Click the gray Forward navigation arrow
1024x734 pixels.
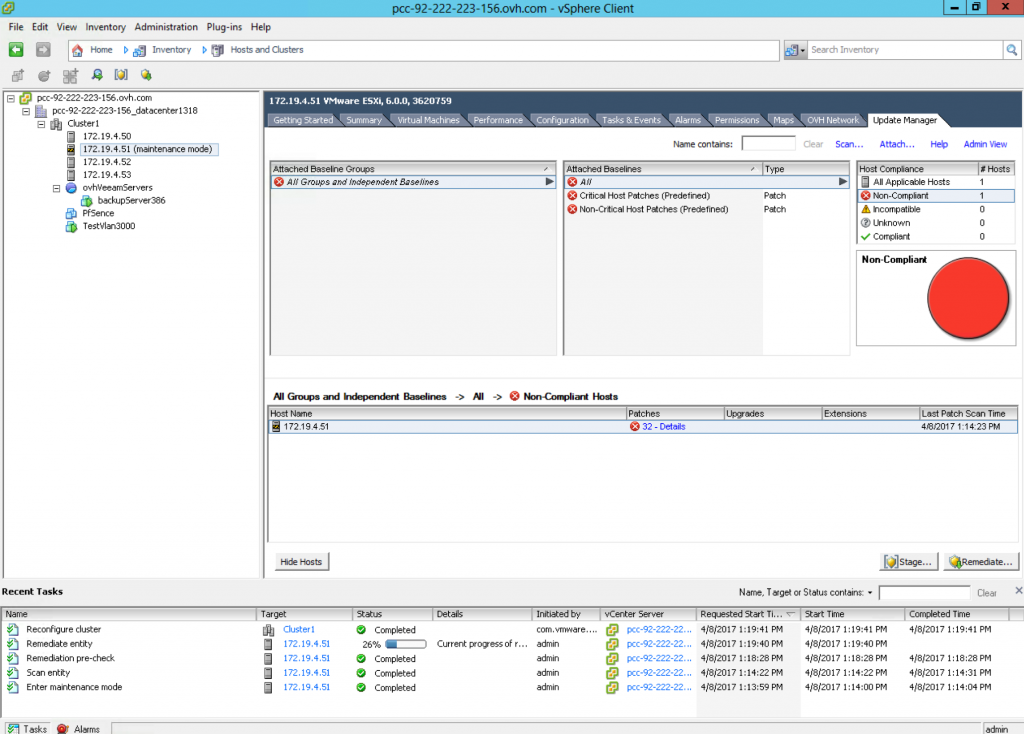[43, 50]
